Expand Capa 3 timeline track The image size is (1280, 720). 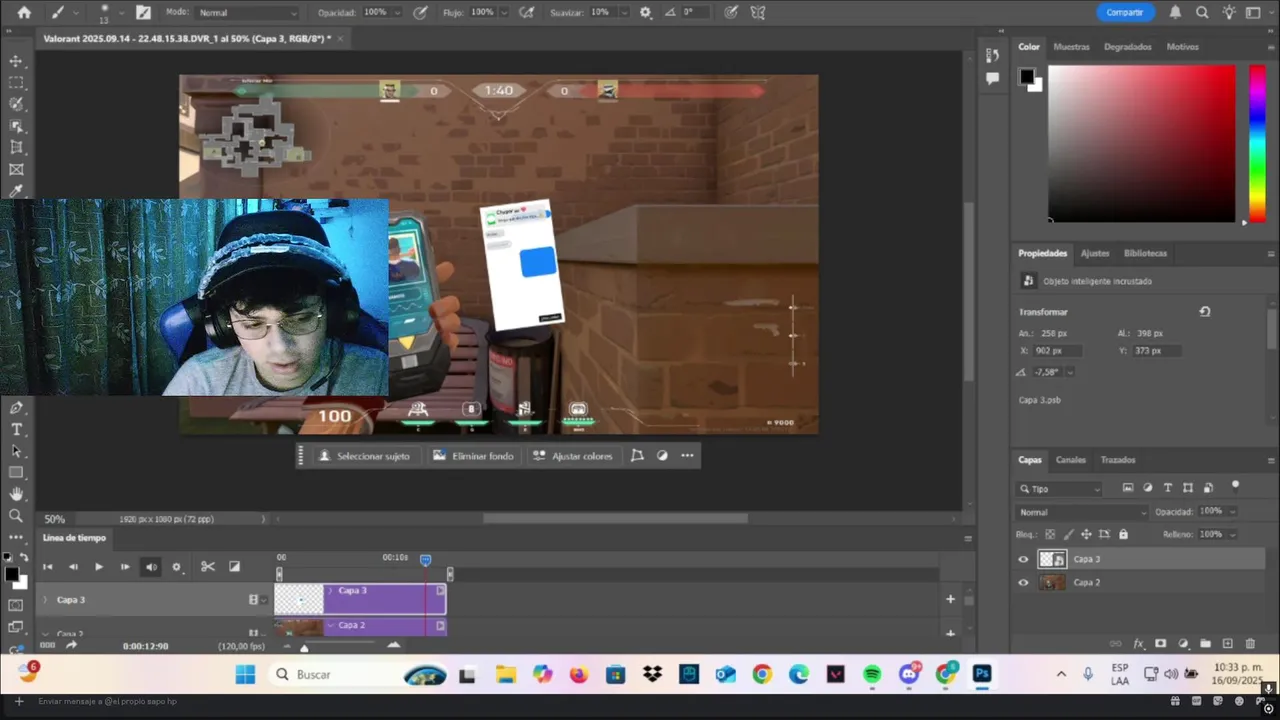tap(44, 600)
